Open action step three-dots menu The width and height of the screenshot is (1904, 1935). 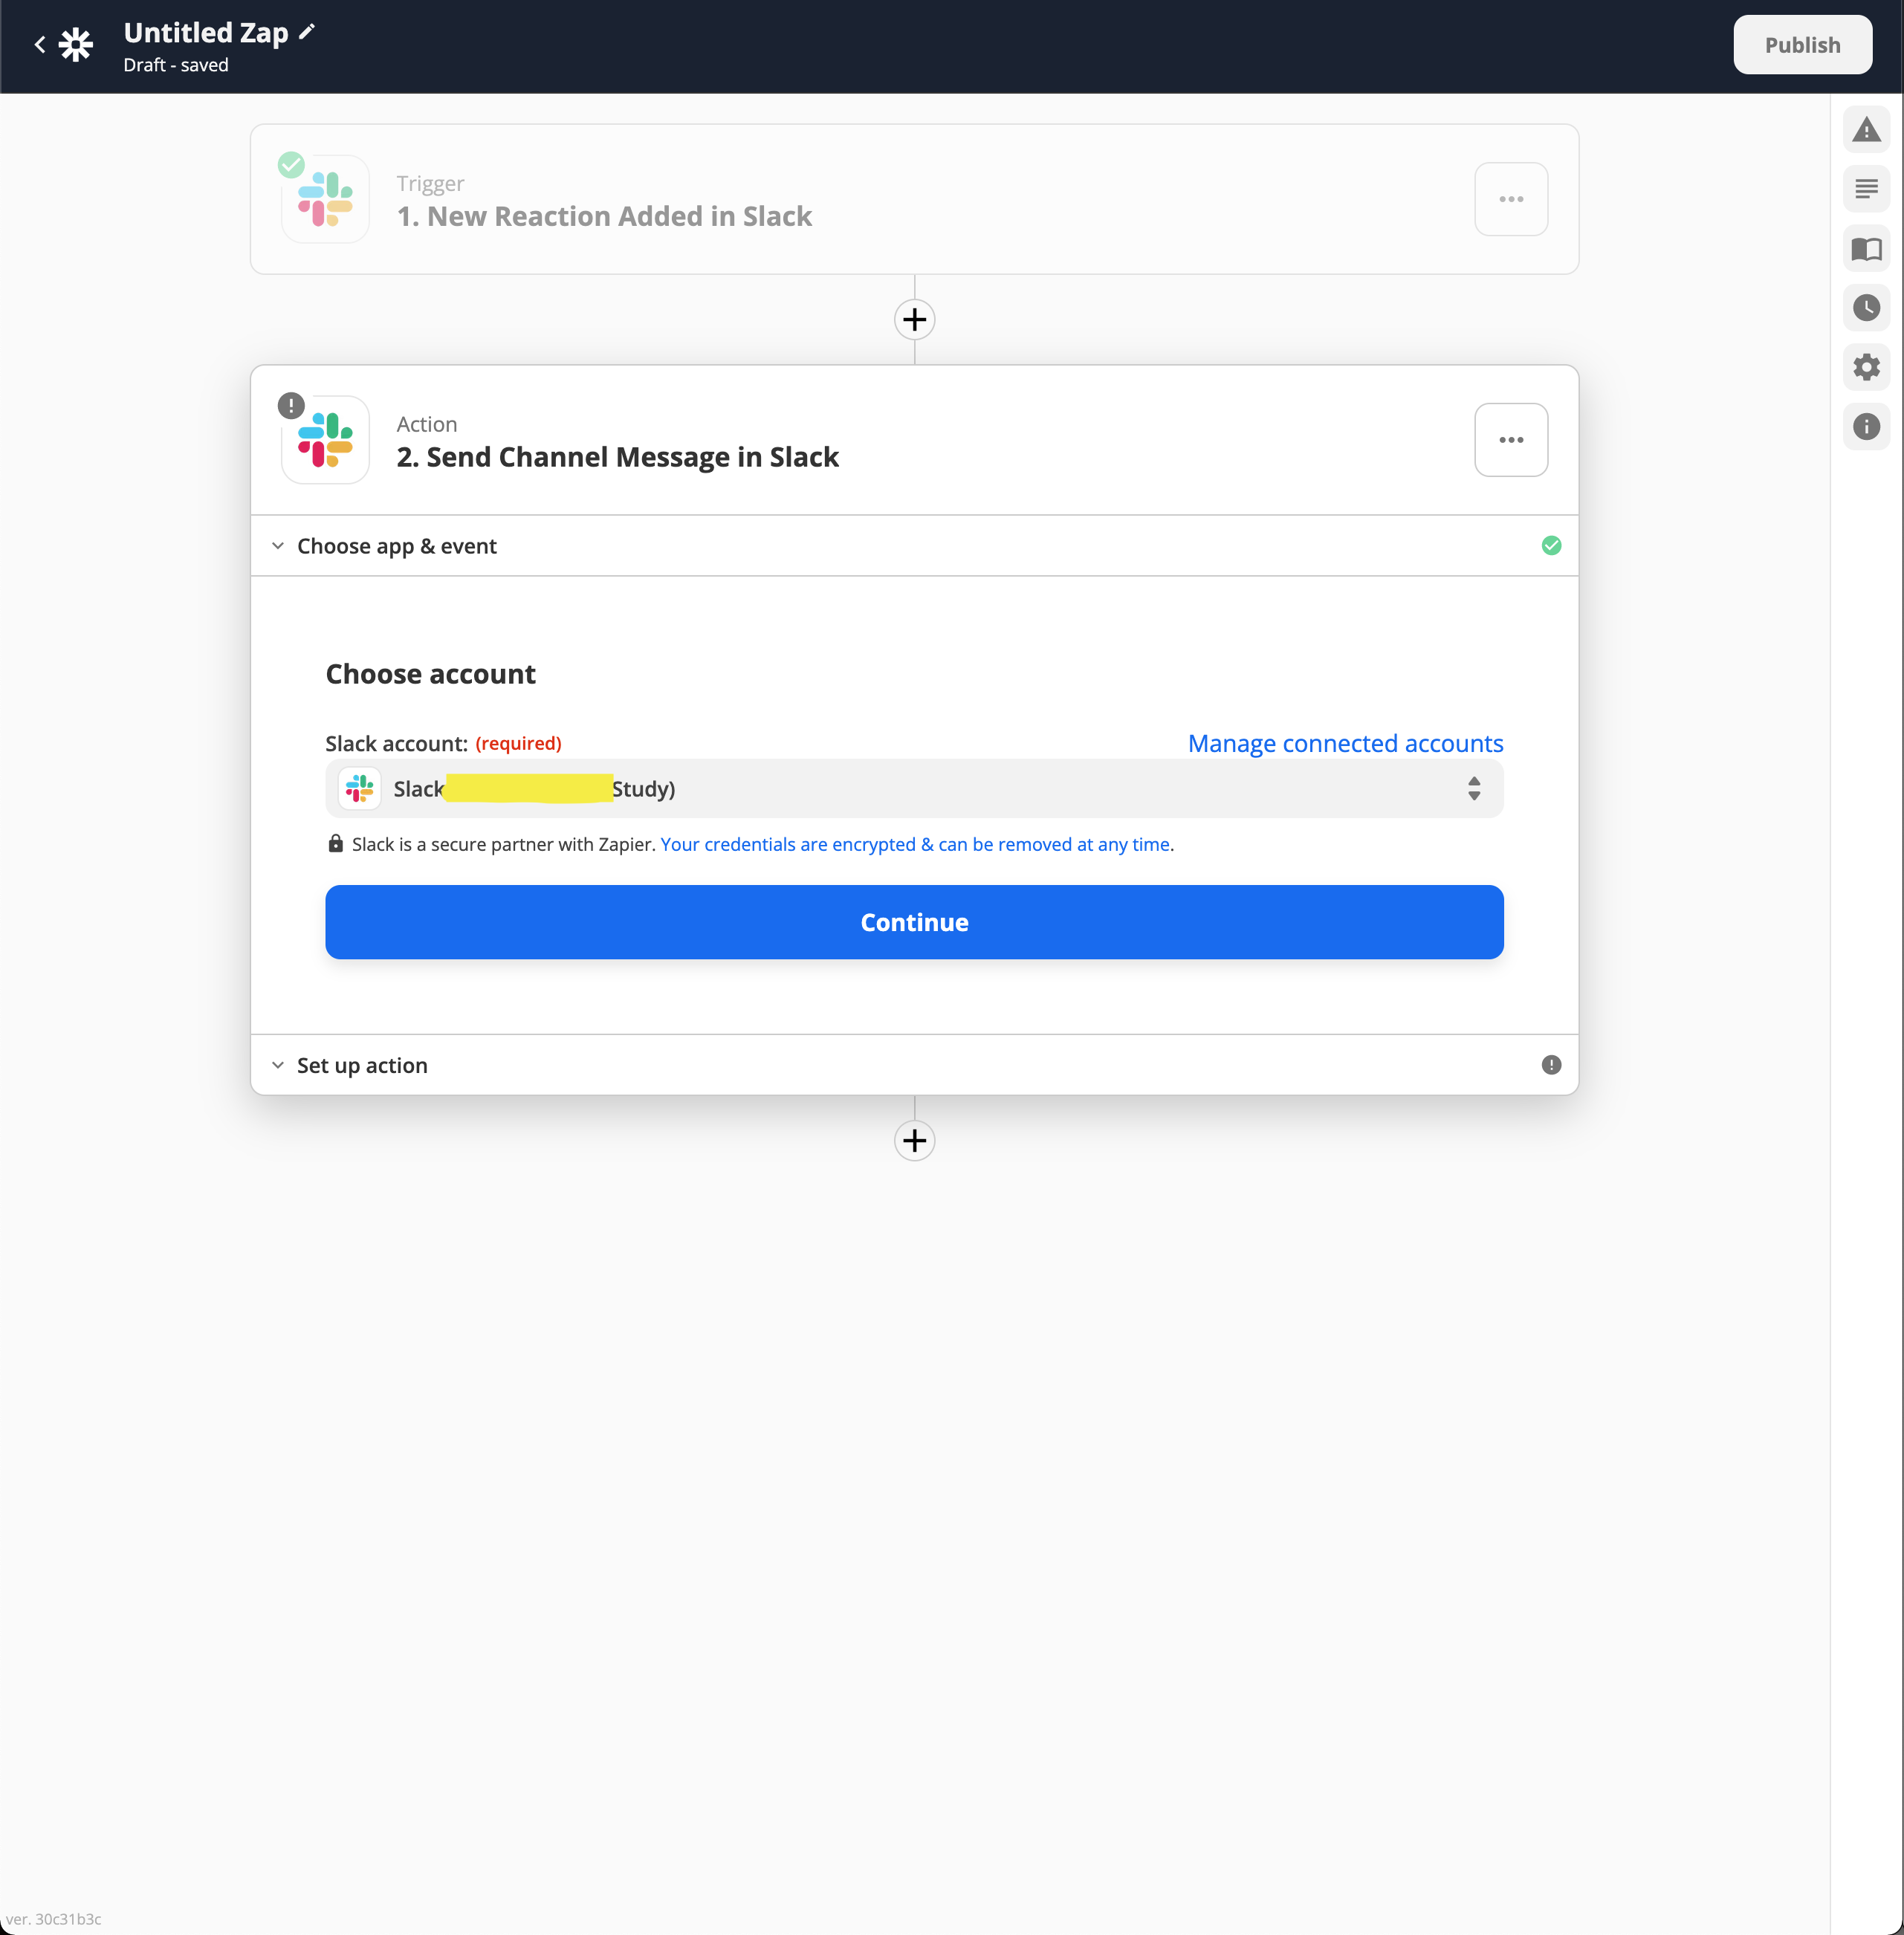coord(1510,440)
